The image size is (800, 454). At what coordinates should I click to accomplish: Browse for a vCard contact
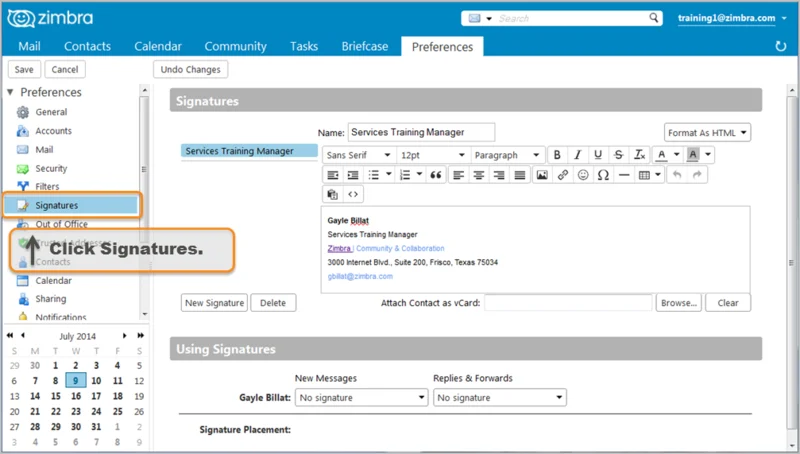679,302
